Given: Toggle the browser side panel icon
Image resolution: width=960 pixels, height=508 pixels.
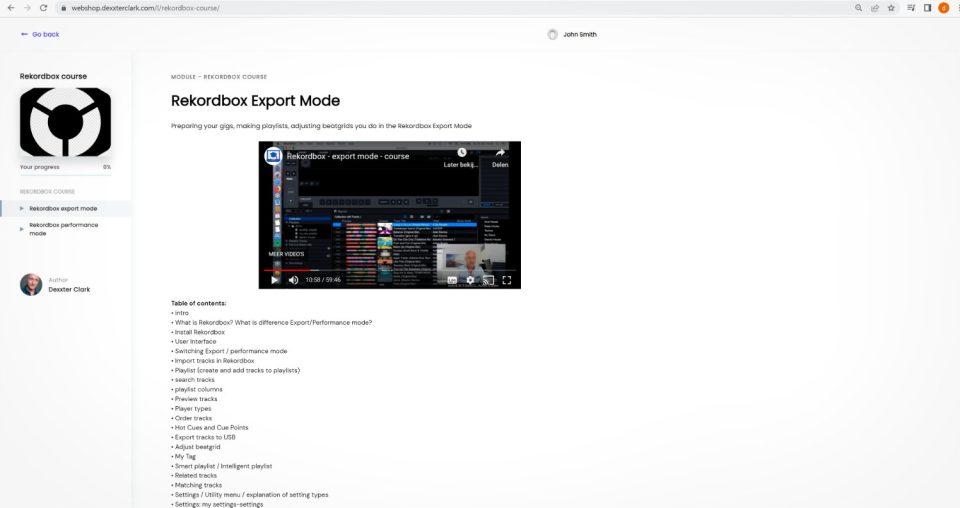Looking at the screenshot, I should pos(928,8).
